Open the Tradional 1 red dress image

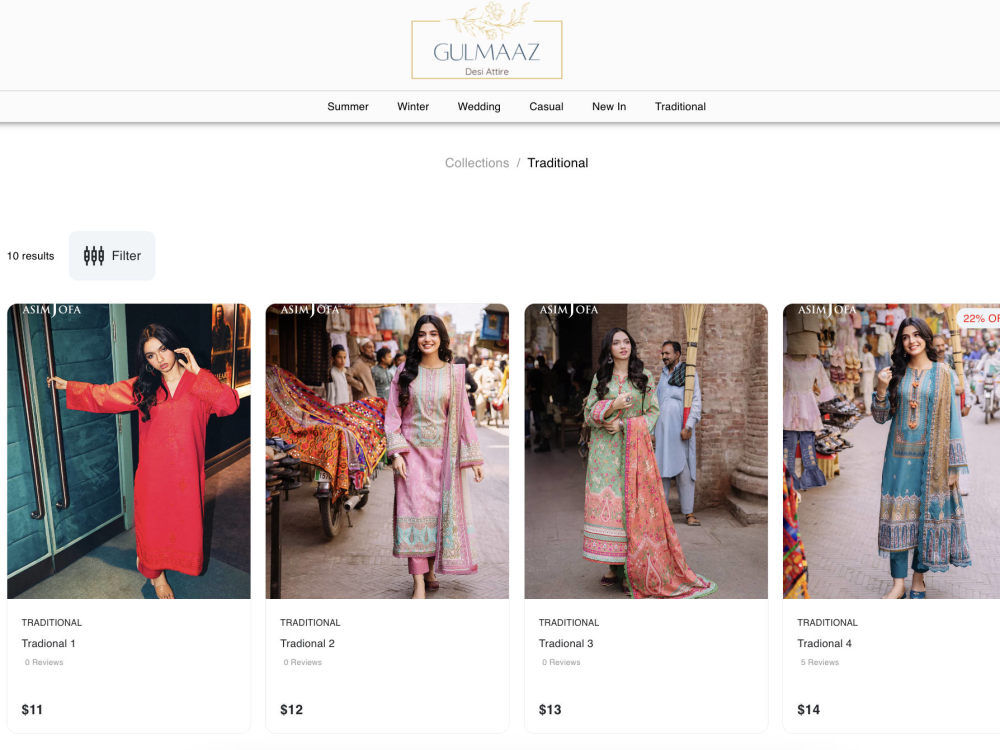(x=129, y=451)
